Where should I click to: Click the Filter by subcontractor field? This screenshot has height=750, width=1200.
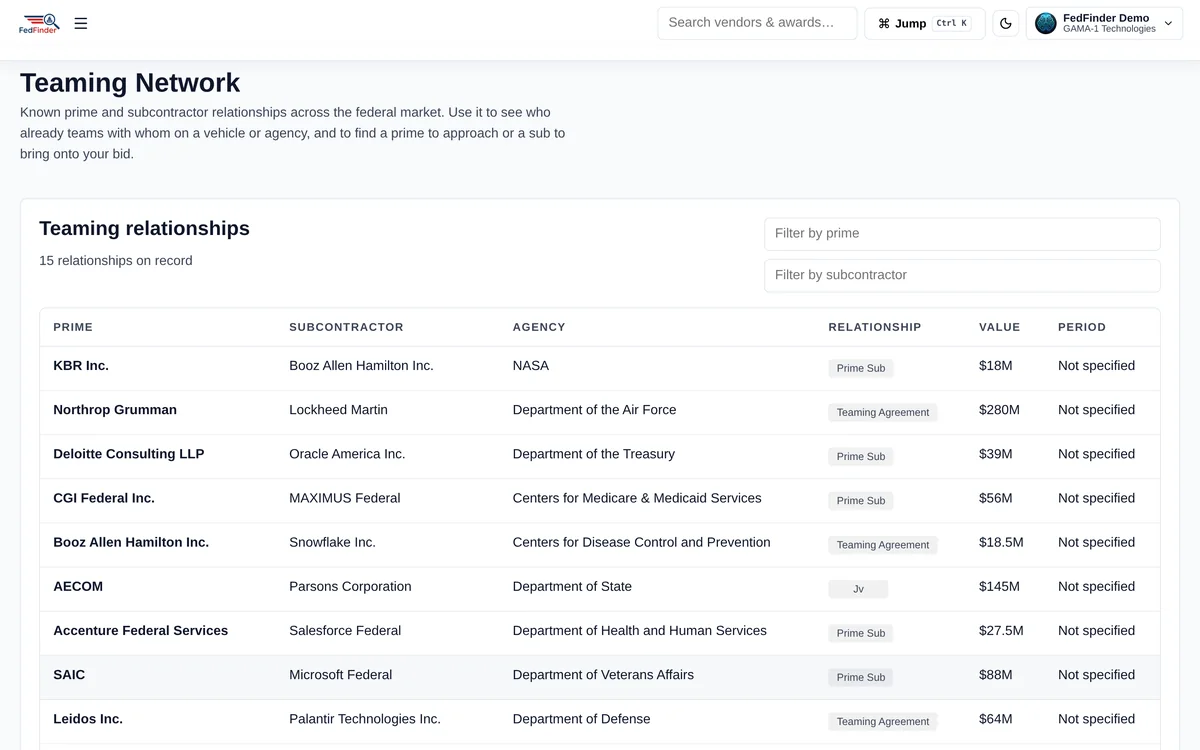coord(962,276)
